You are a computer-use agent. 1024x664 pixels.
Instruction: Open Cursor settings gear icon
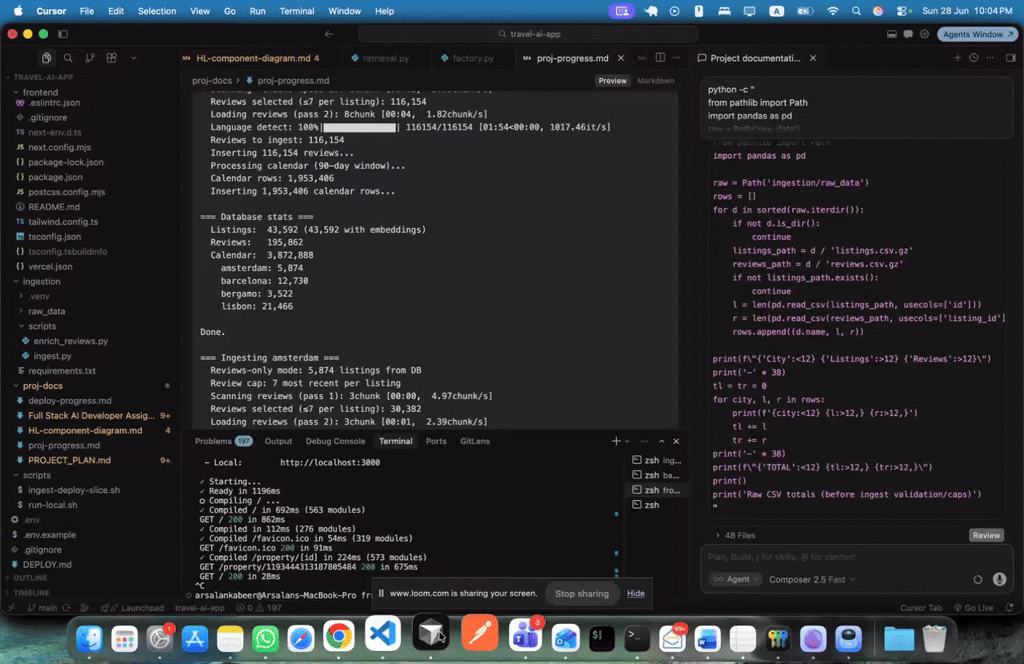924,34
